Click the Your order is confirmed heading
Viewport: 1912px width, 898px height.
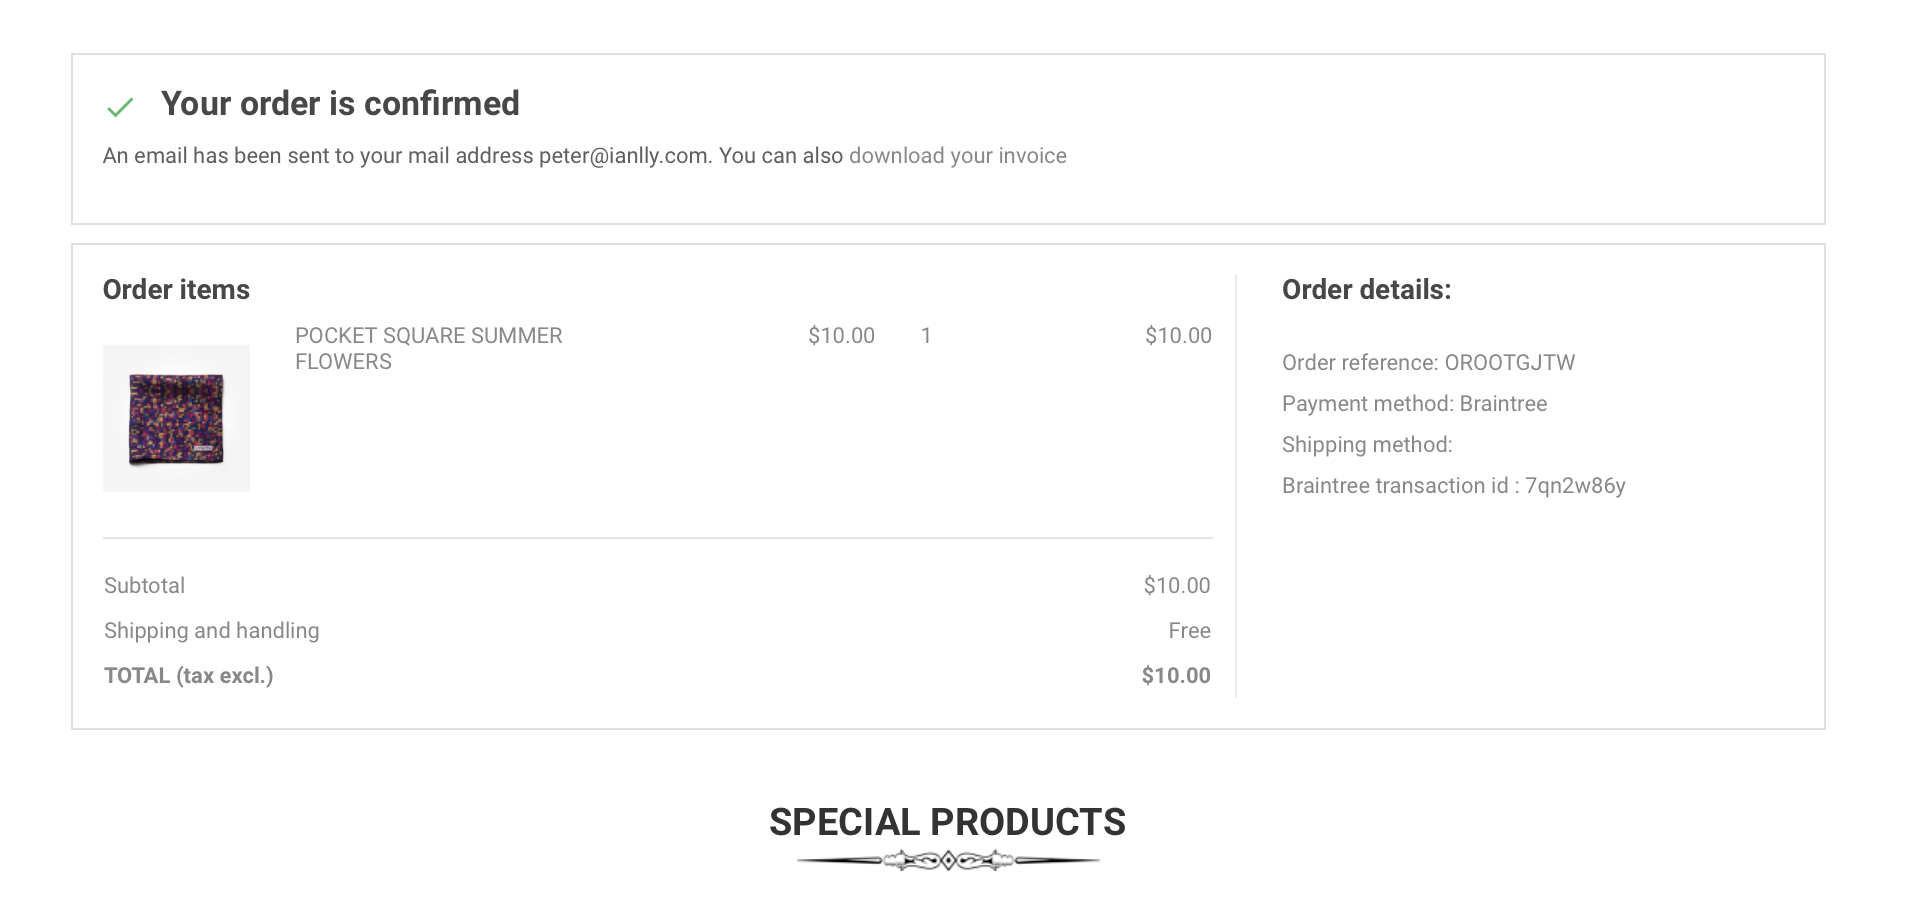(x=340, y=104)
